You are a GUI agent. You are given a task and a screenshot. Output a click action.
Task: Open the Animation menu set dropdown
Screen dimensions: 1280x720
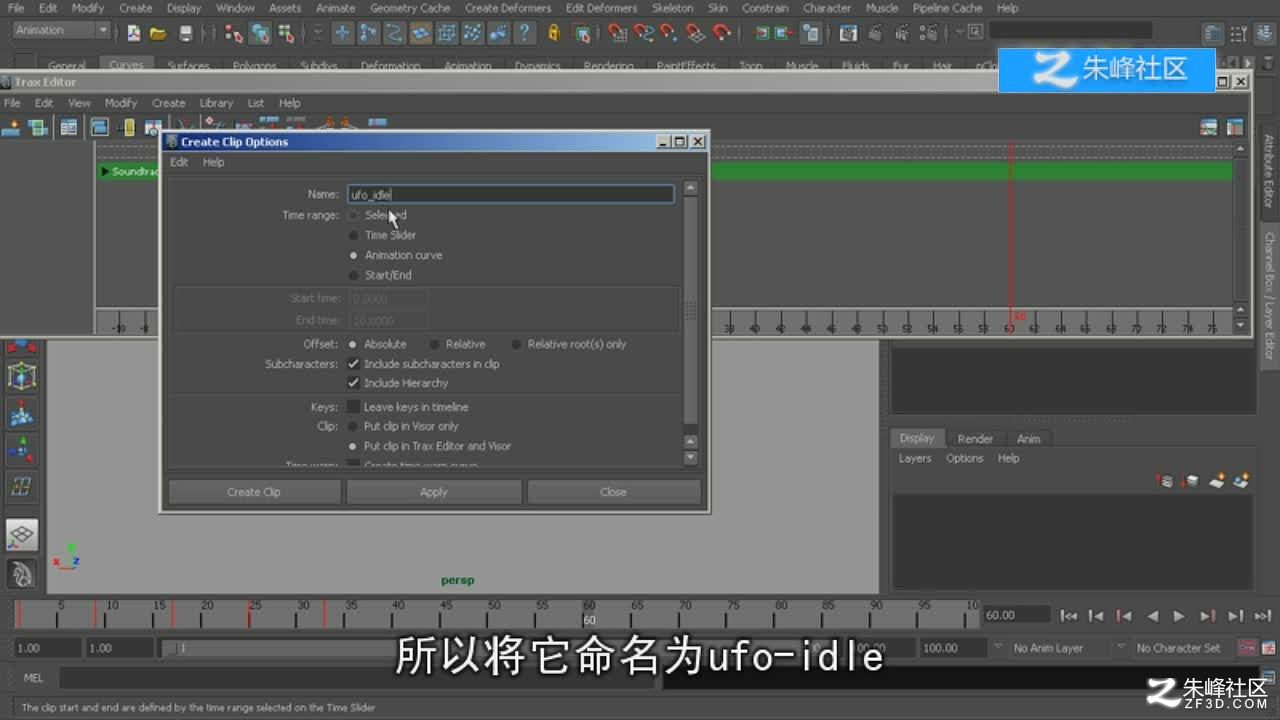point(61,30)
